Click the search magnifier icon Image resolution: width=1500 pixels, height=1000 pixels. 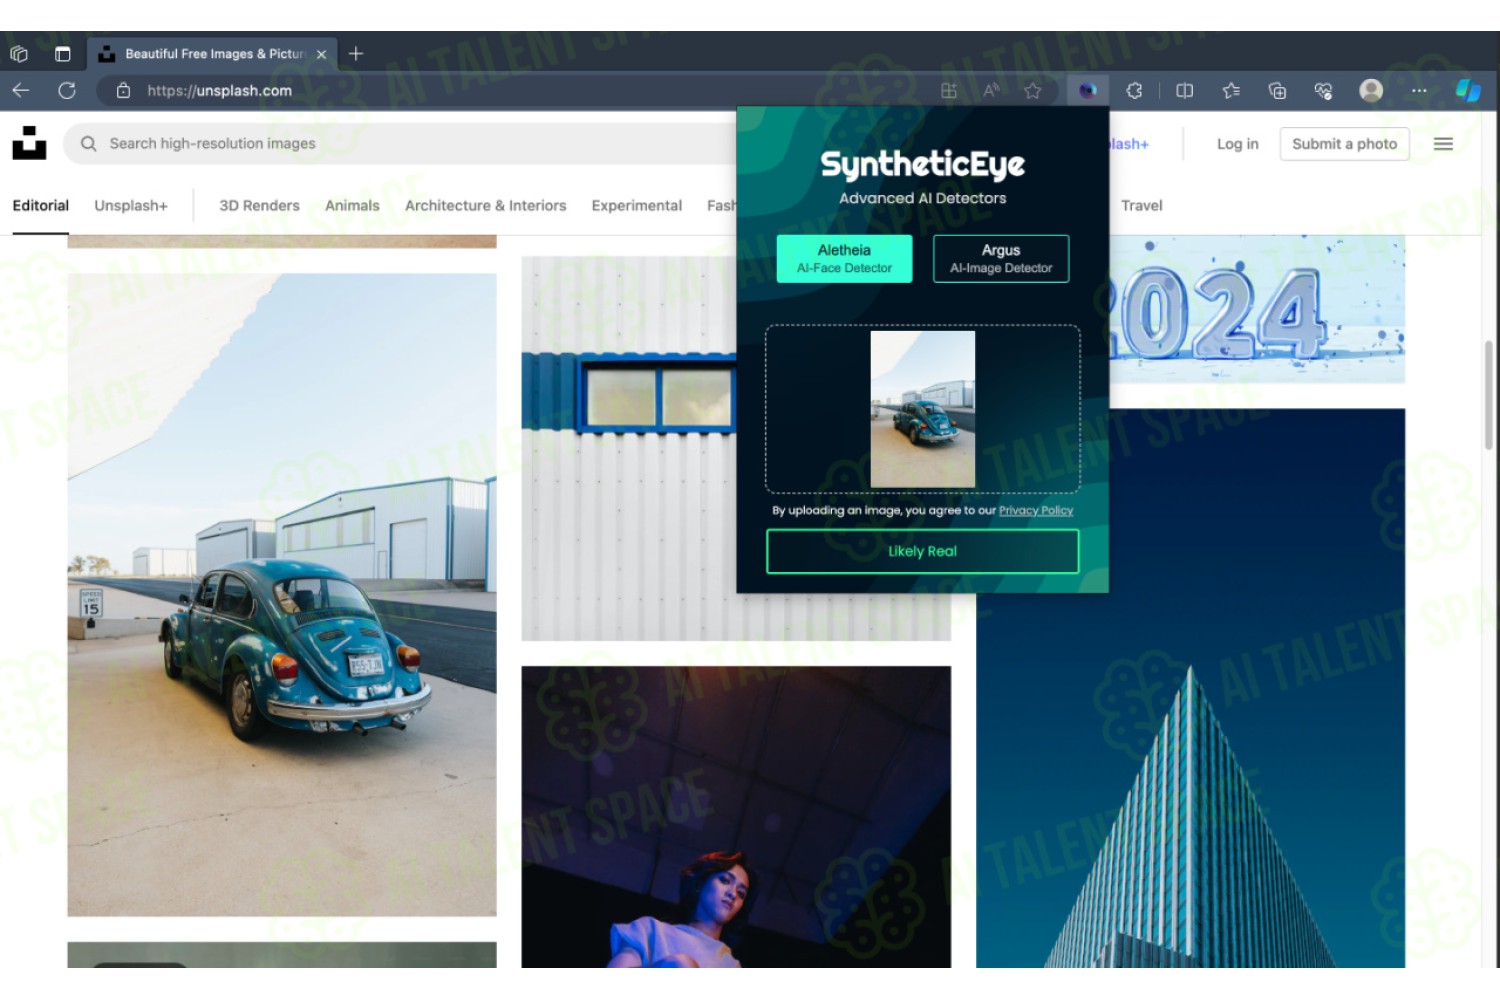pos(89,143)
